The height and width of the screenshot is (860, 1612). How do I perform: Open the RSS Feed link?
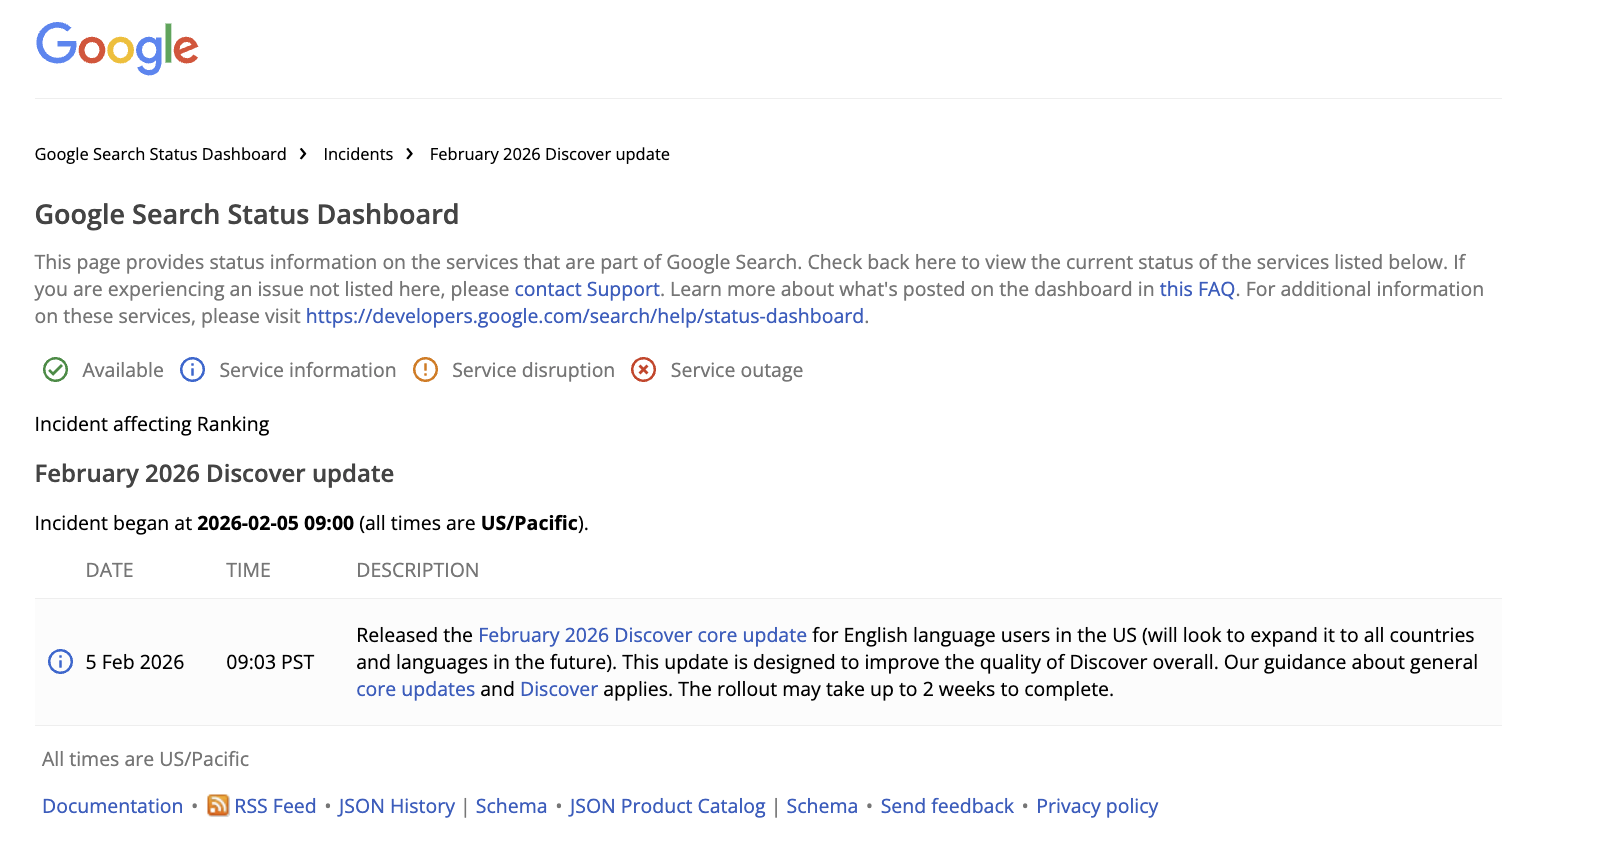pos(275,806)
